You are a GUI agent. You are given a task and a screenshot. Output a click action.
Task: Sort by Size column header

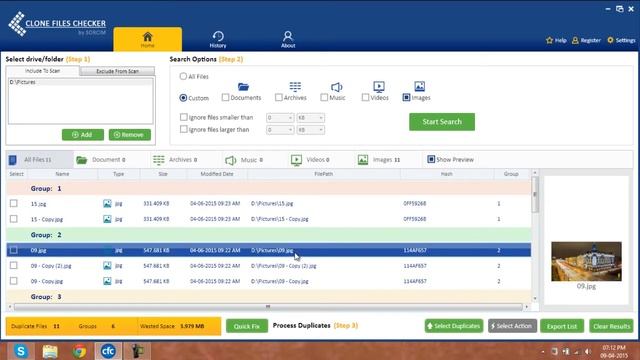[163, 174]
